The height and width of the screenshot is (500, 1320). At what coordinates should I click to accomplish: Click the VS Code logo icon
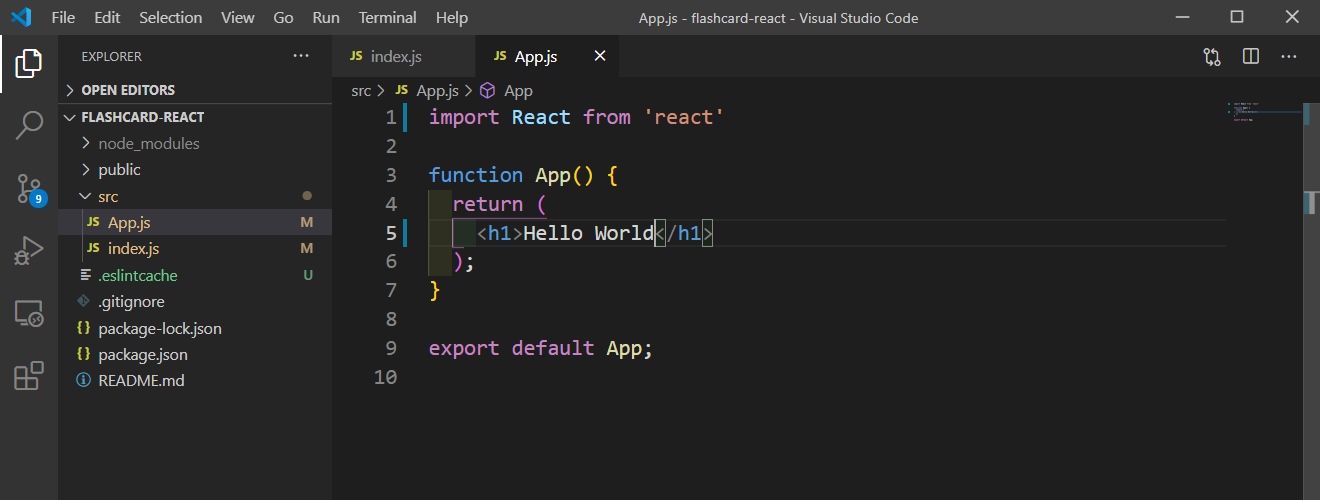pyautogui.click(x=20, y=17)
